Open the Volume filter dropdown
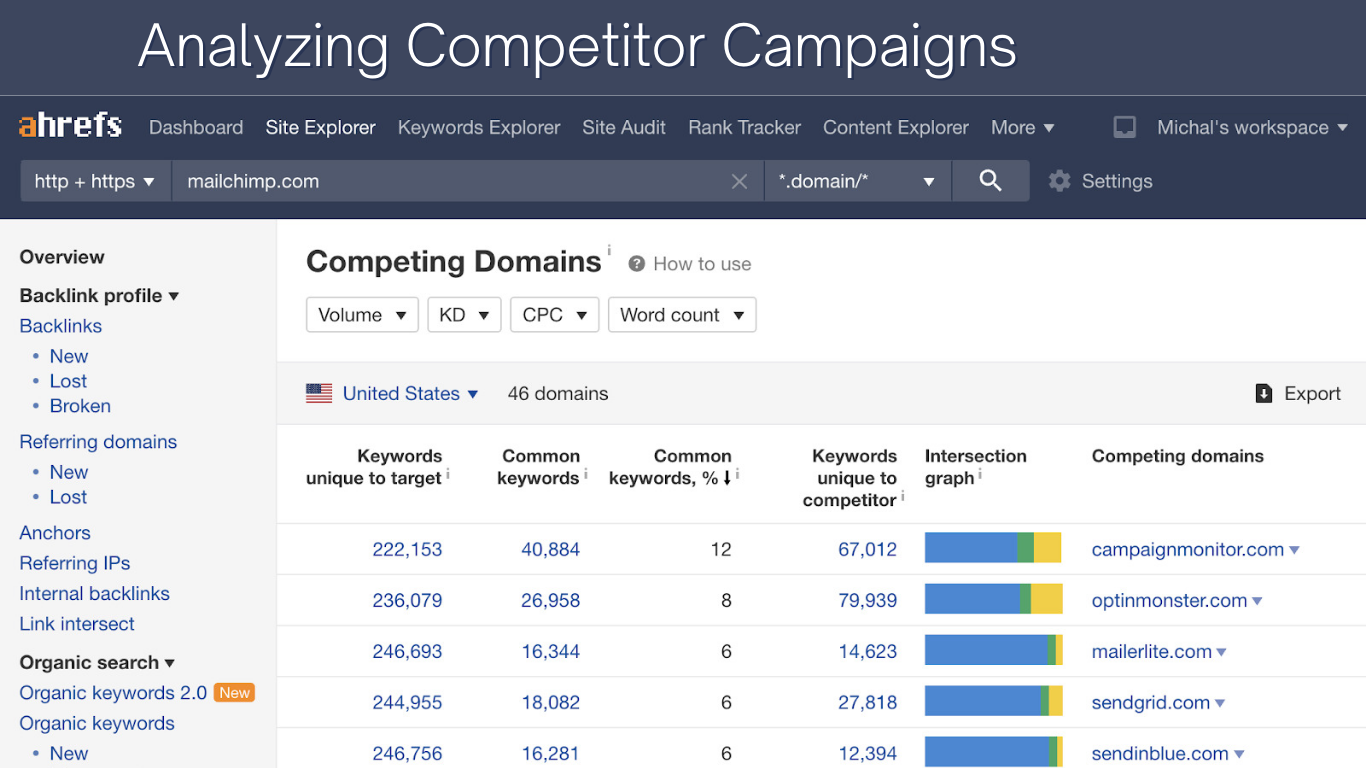Screen dimensions: 1366x768 point(362,315)
